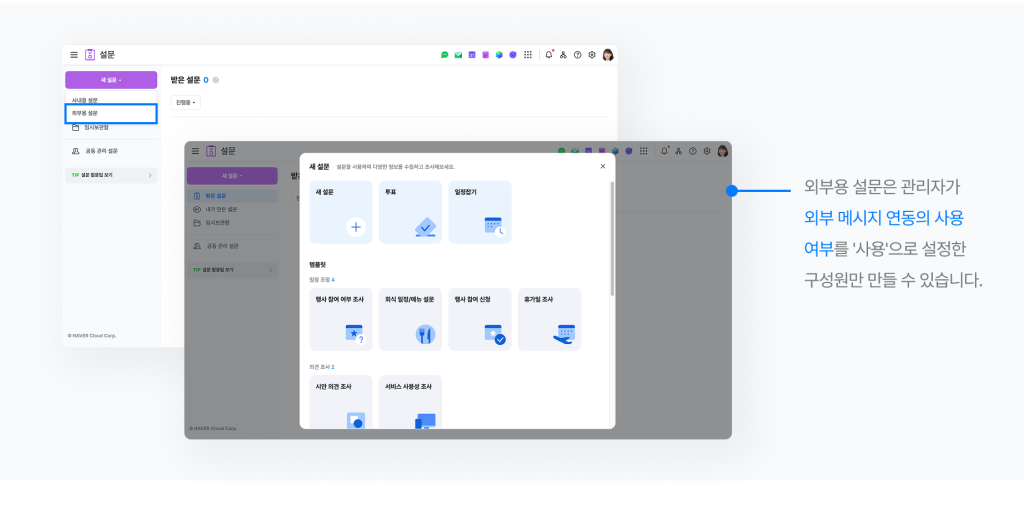The height and width of the screenshot is (506, 1024).
Task: Click the info icon next to 받은 설문 count
Action: click(216, 80)
